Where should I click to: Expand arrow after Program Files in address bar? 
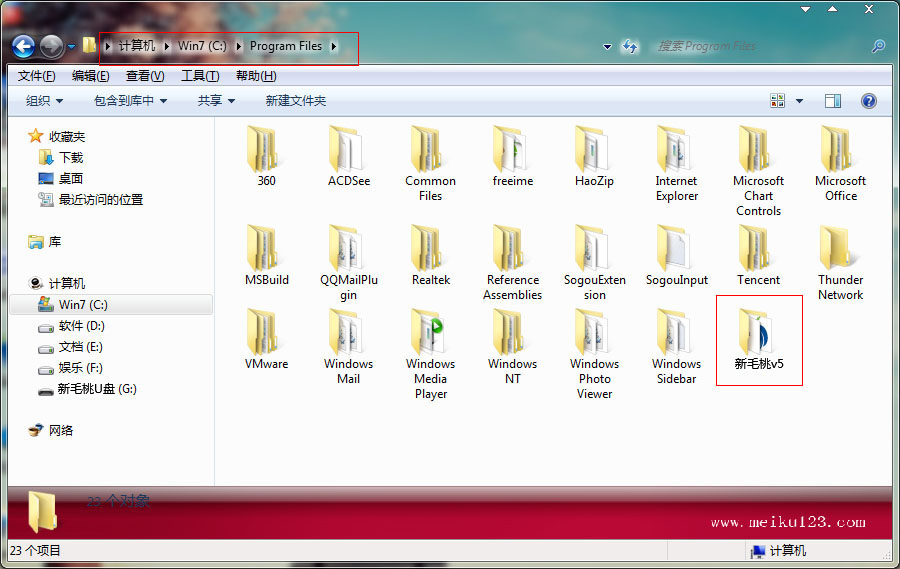click(x=333, y=46)
